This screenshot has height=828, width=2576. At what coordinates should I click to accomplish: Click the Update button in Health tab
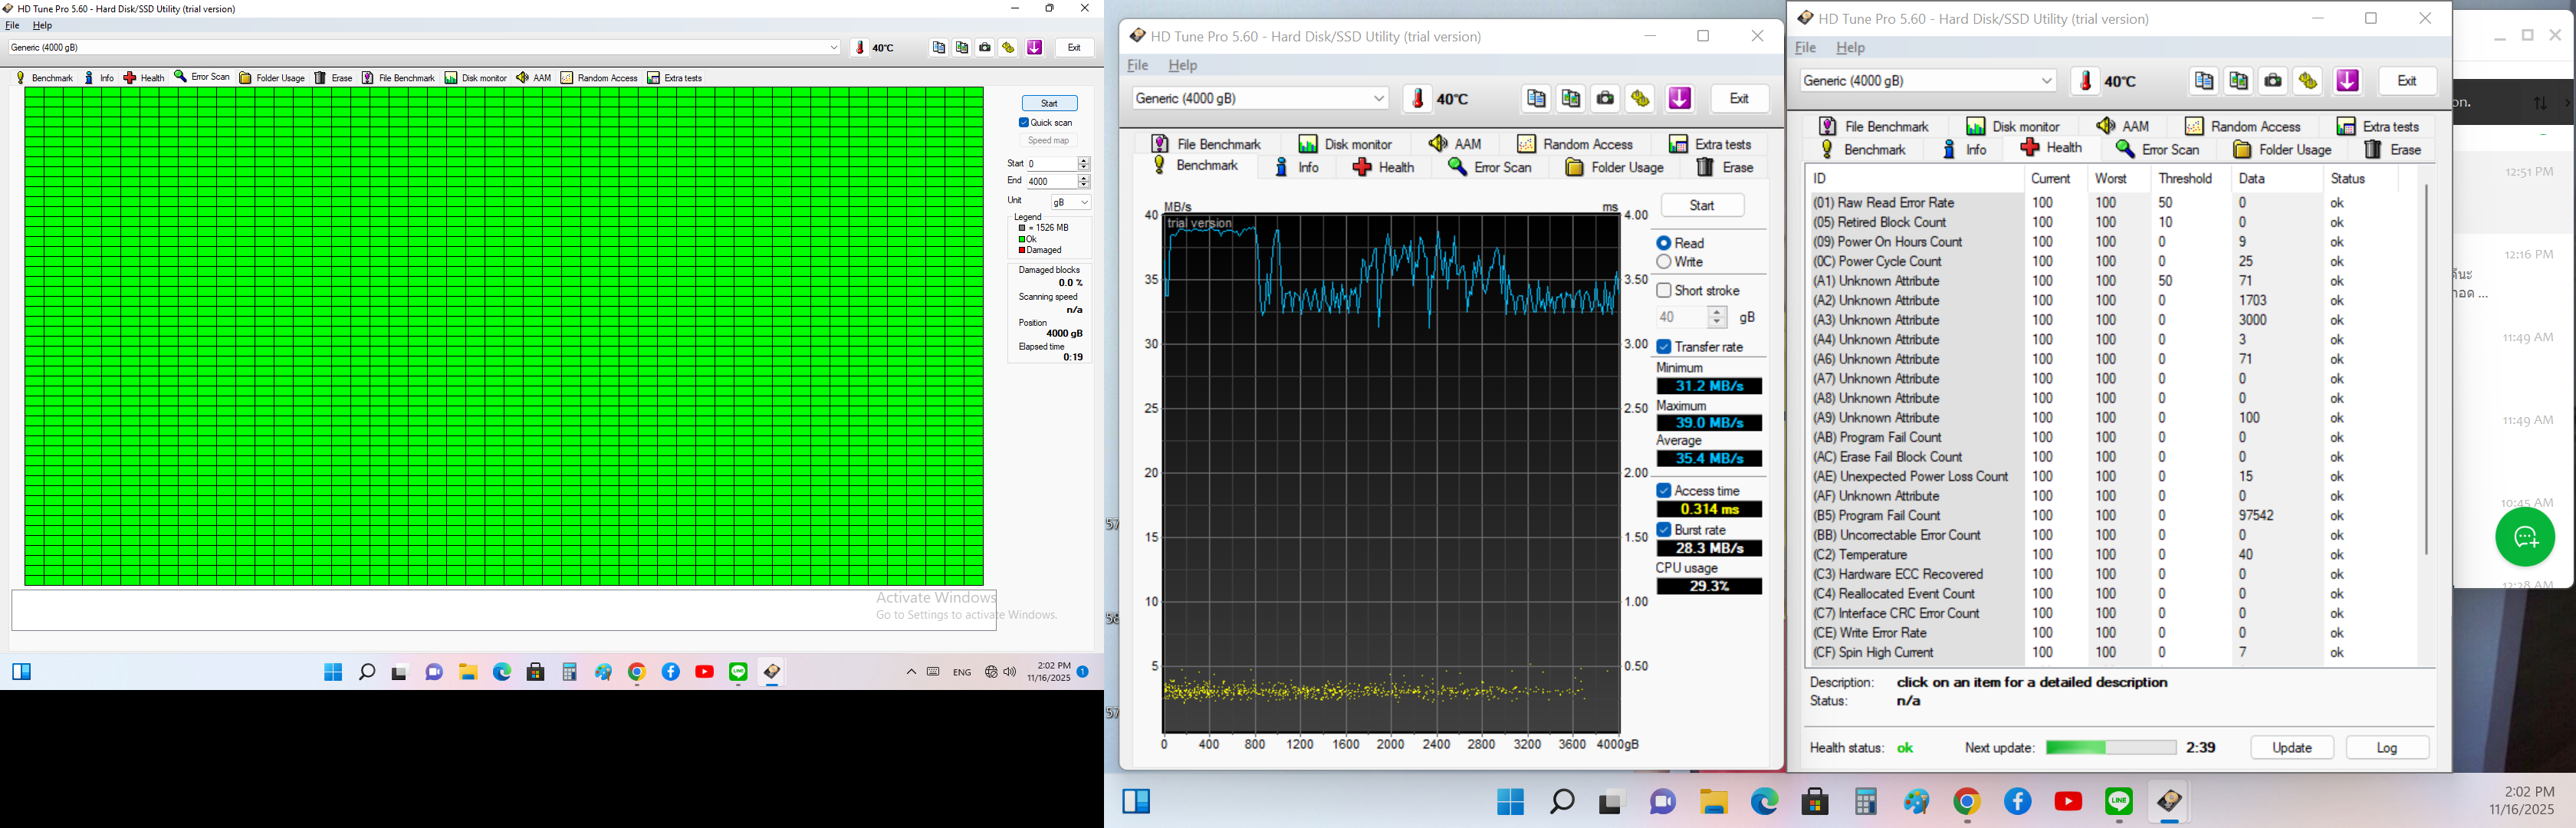pos(2291,748)
